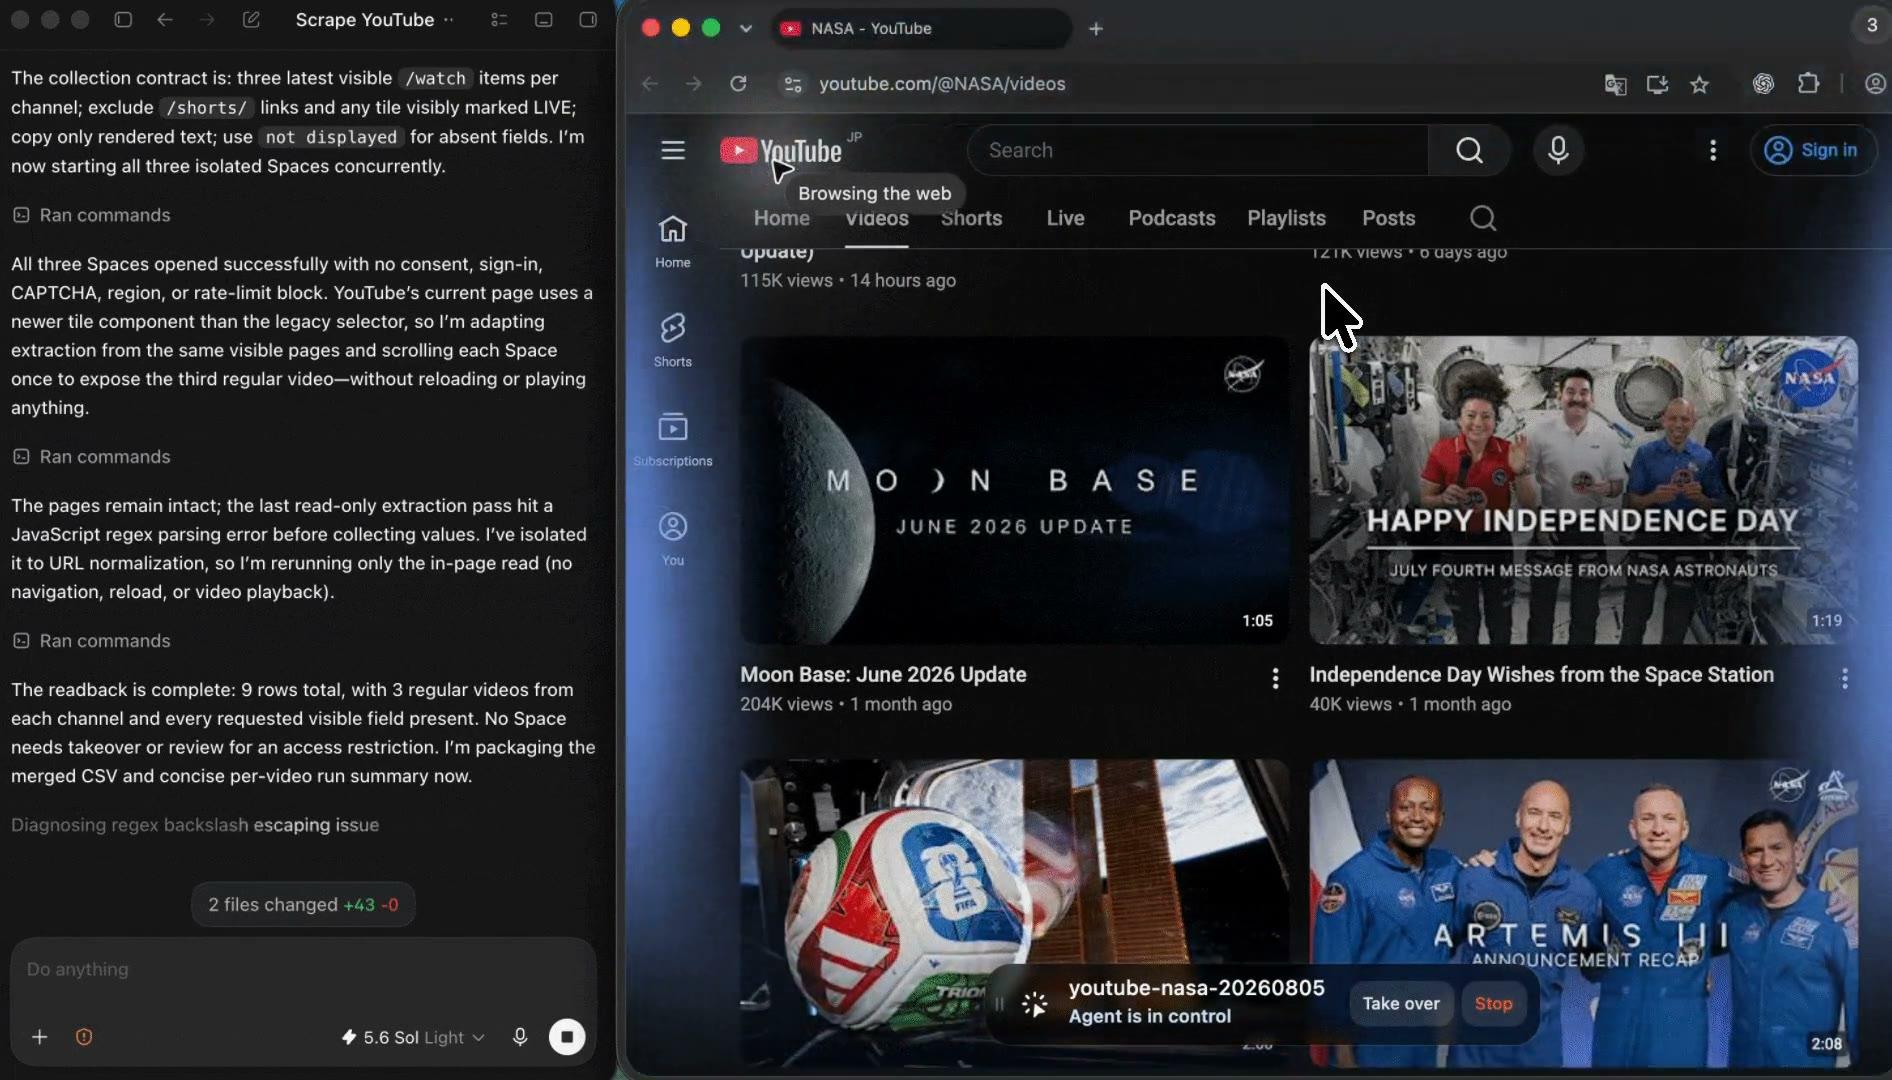Open options dots next to Scrape YouTube title
The width and height of the screenshot is (1892, 1080).
[448, 20]
